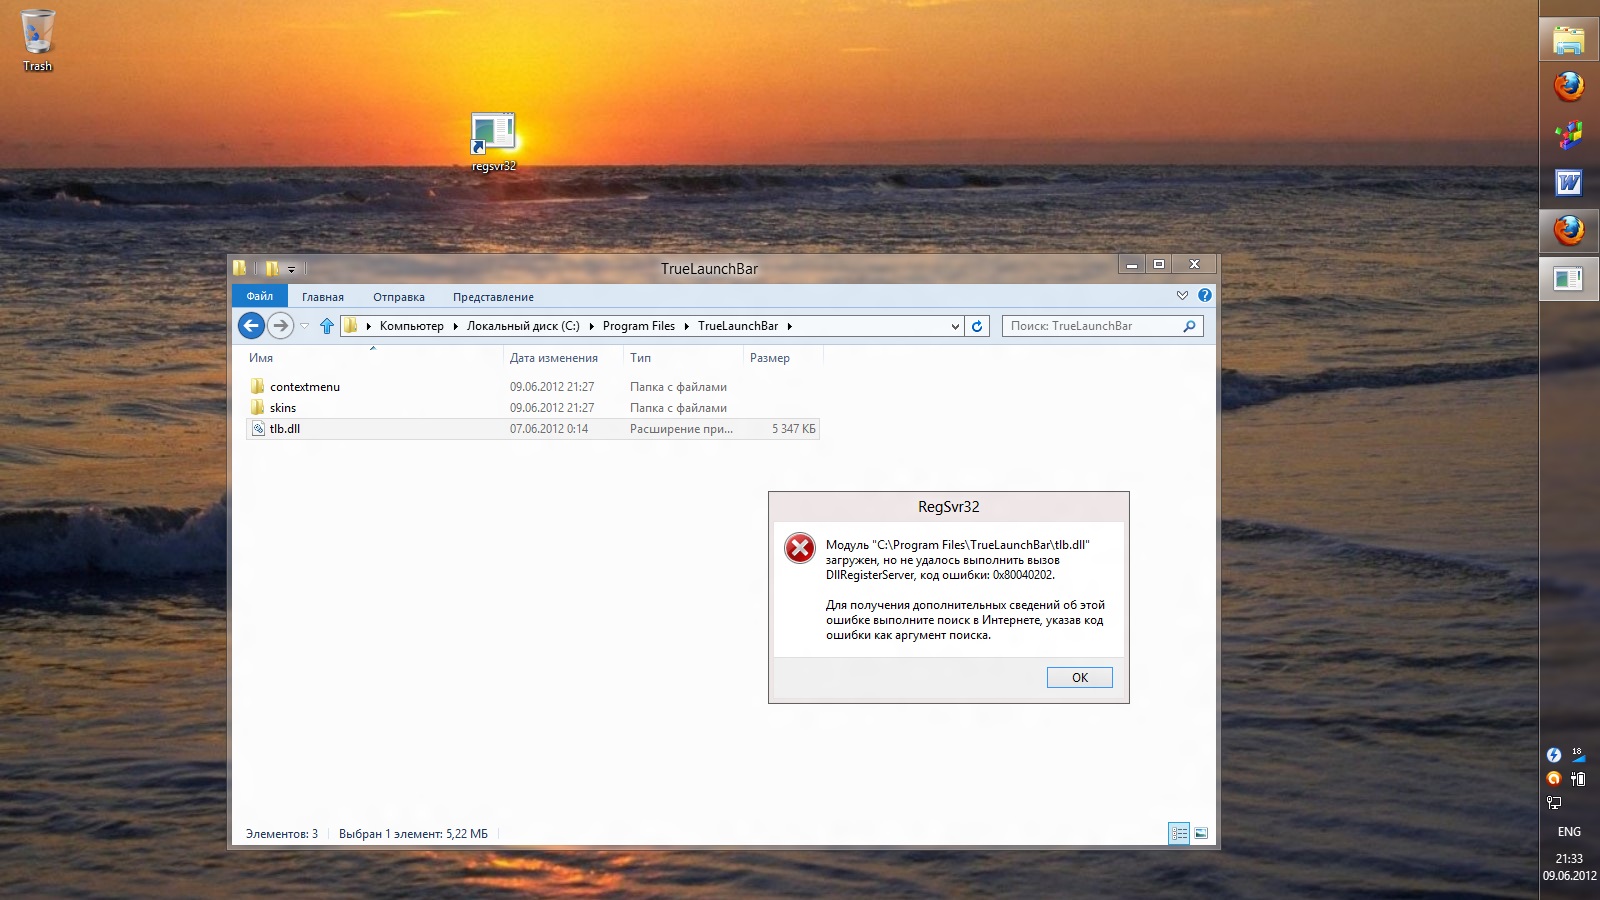This screenshot has width=1600, height=900.
Task: Switch to details view in status bar
Action: pos(1179,833)
